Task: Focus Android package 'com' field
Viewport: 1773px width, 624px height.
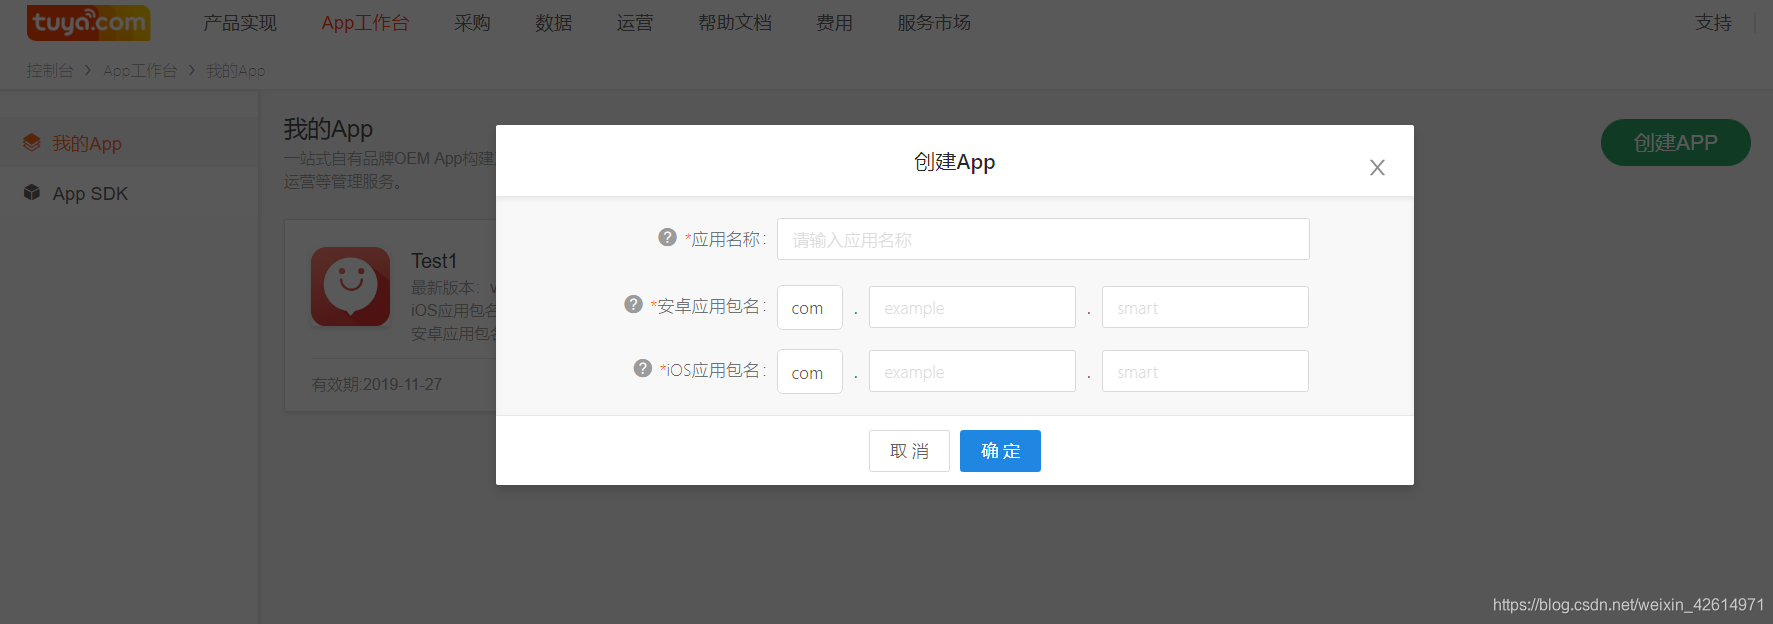Action: 810,307
